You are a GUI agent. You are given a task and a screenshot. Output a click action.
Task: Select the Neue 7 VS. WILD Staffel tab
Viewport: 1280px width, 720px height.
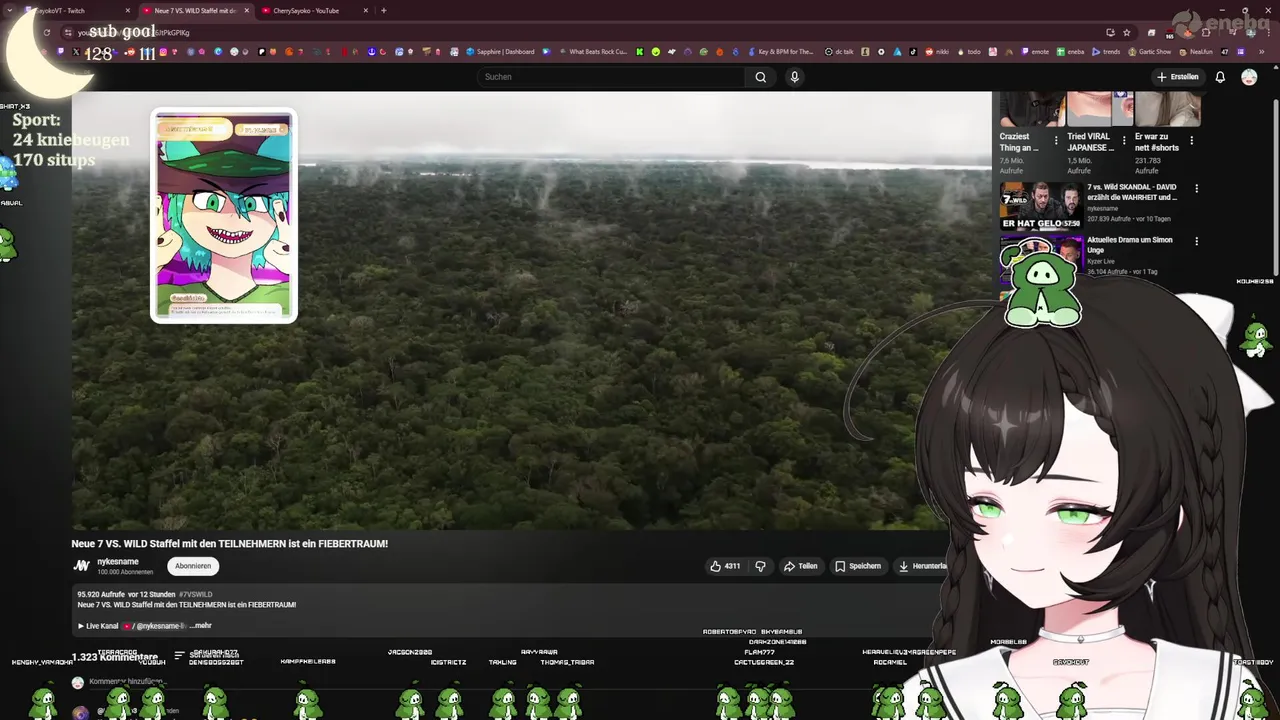[195, 11]
